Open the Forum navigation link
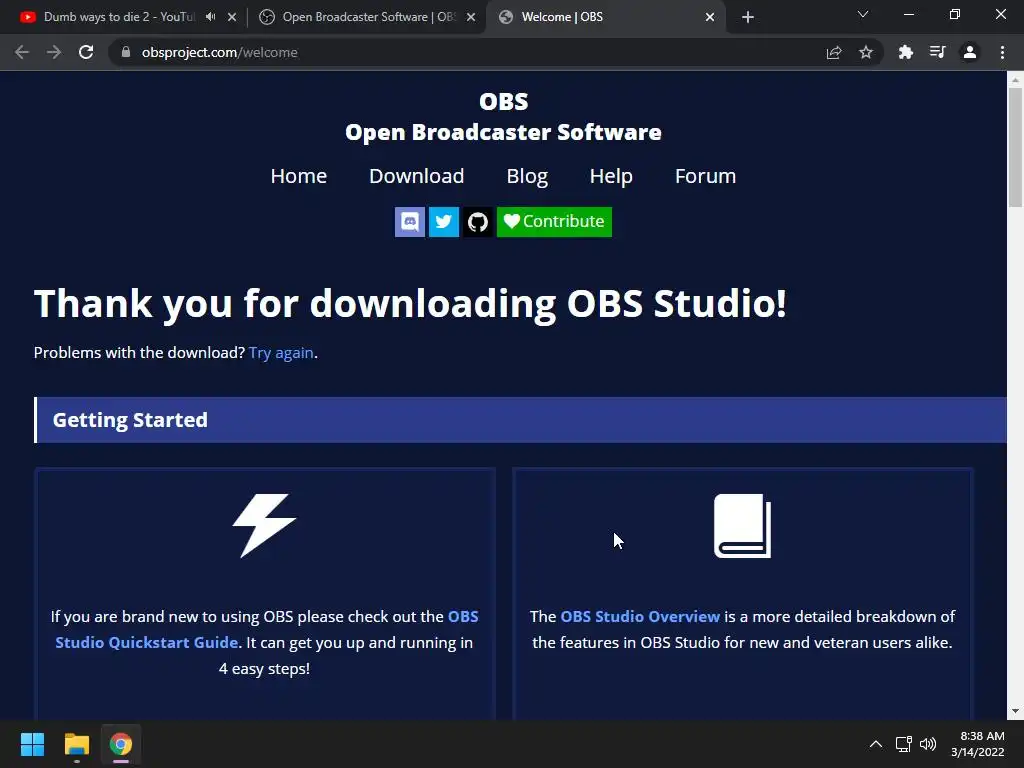The width and height of the screenshot is (1024, 768). pyautogui.click(x=705, y=176)
